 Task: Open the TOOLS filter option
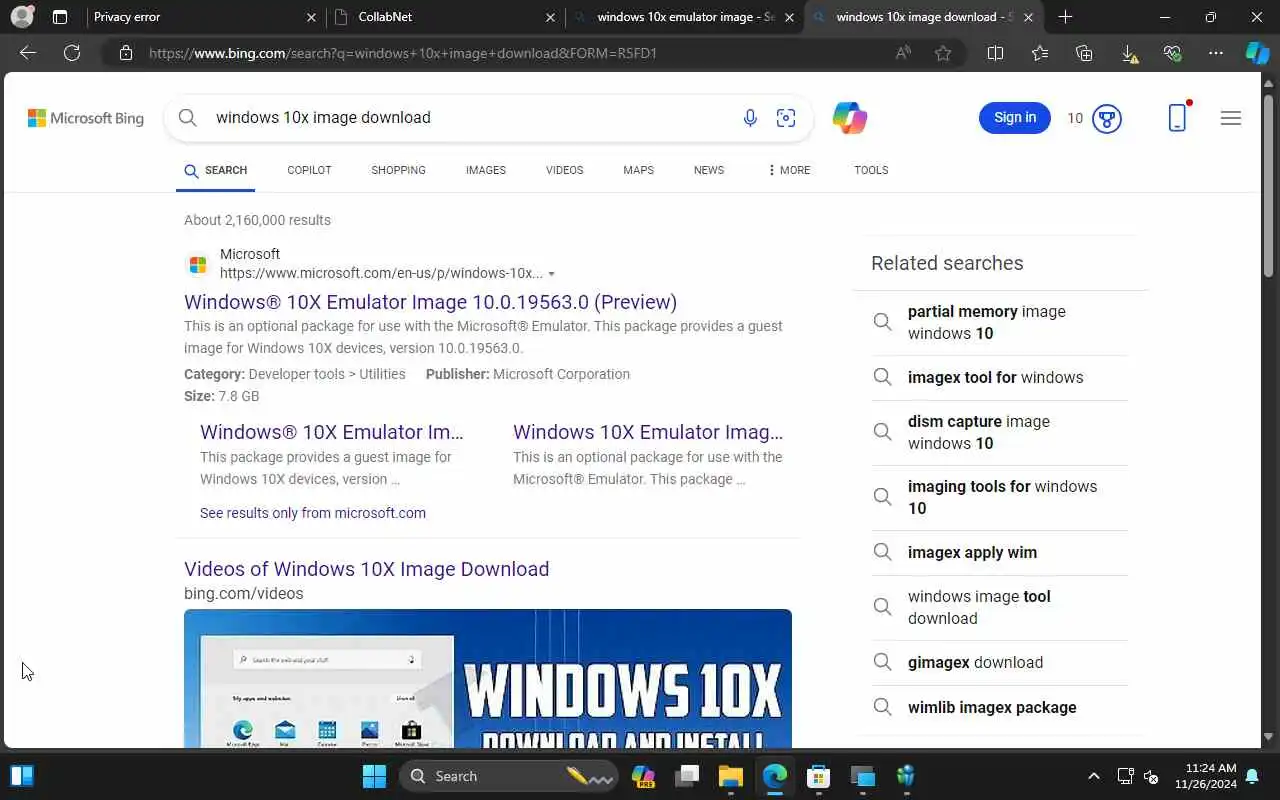(x=871, y=170)
